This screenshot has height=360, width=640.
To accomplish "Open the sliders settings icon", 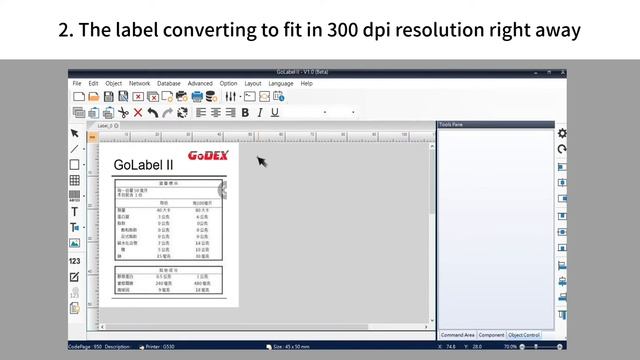I will coord(230,97).
